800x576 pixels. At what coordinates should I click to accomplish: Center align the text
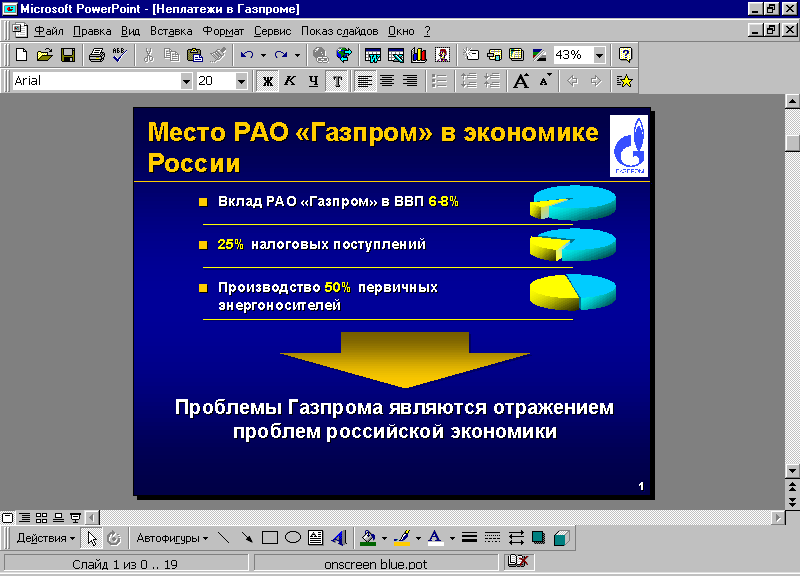[387, 81]
